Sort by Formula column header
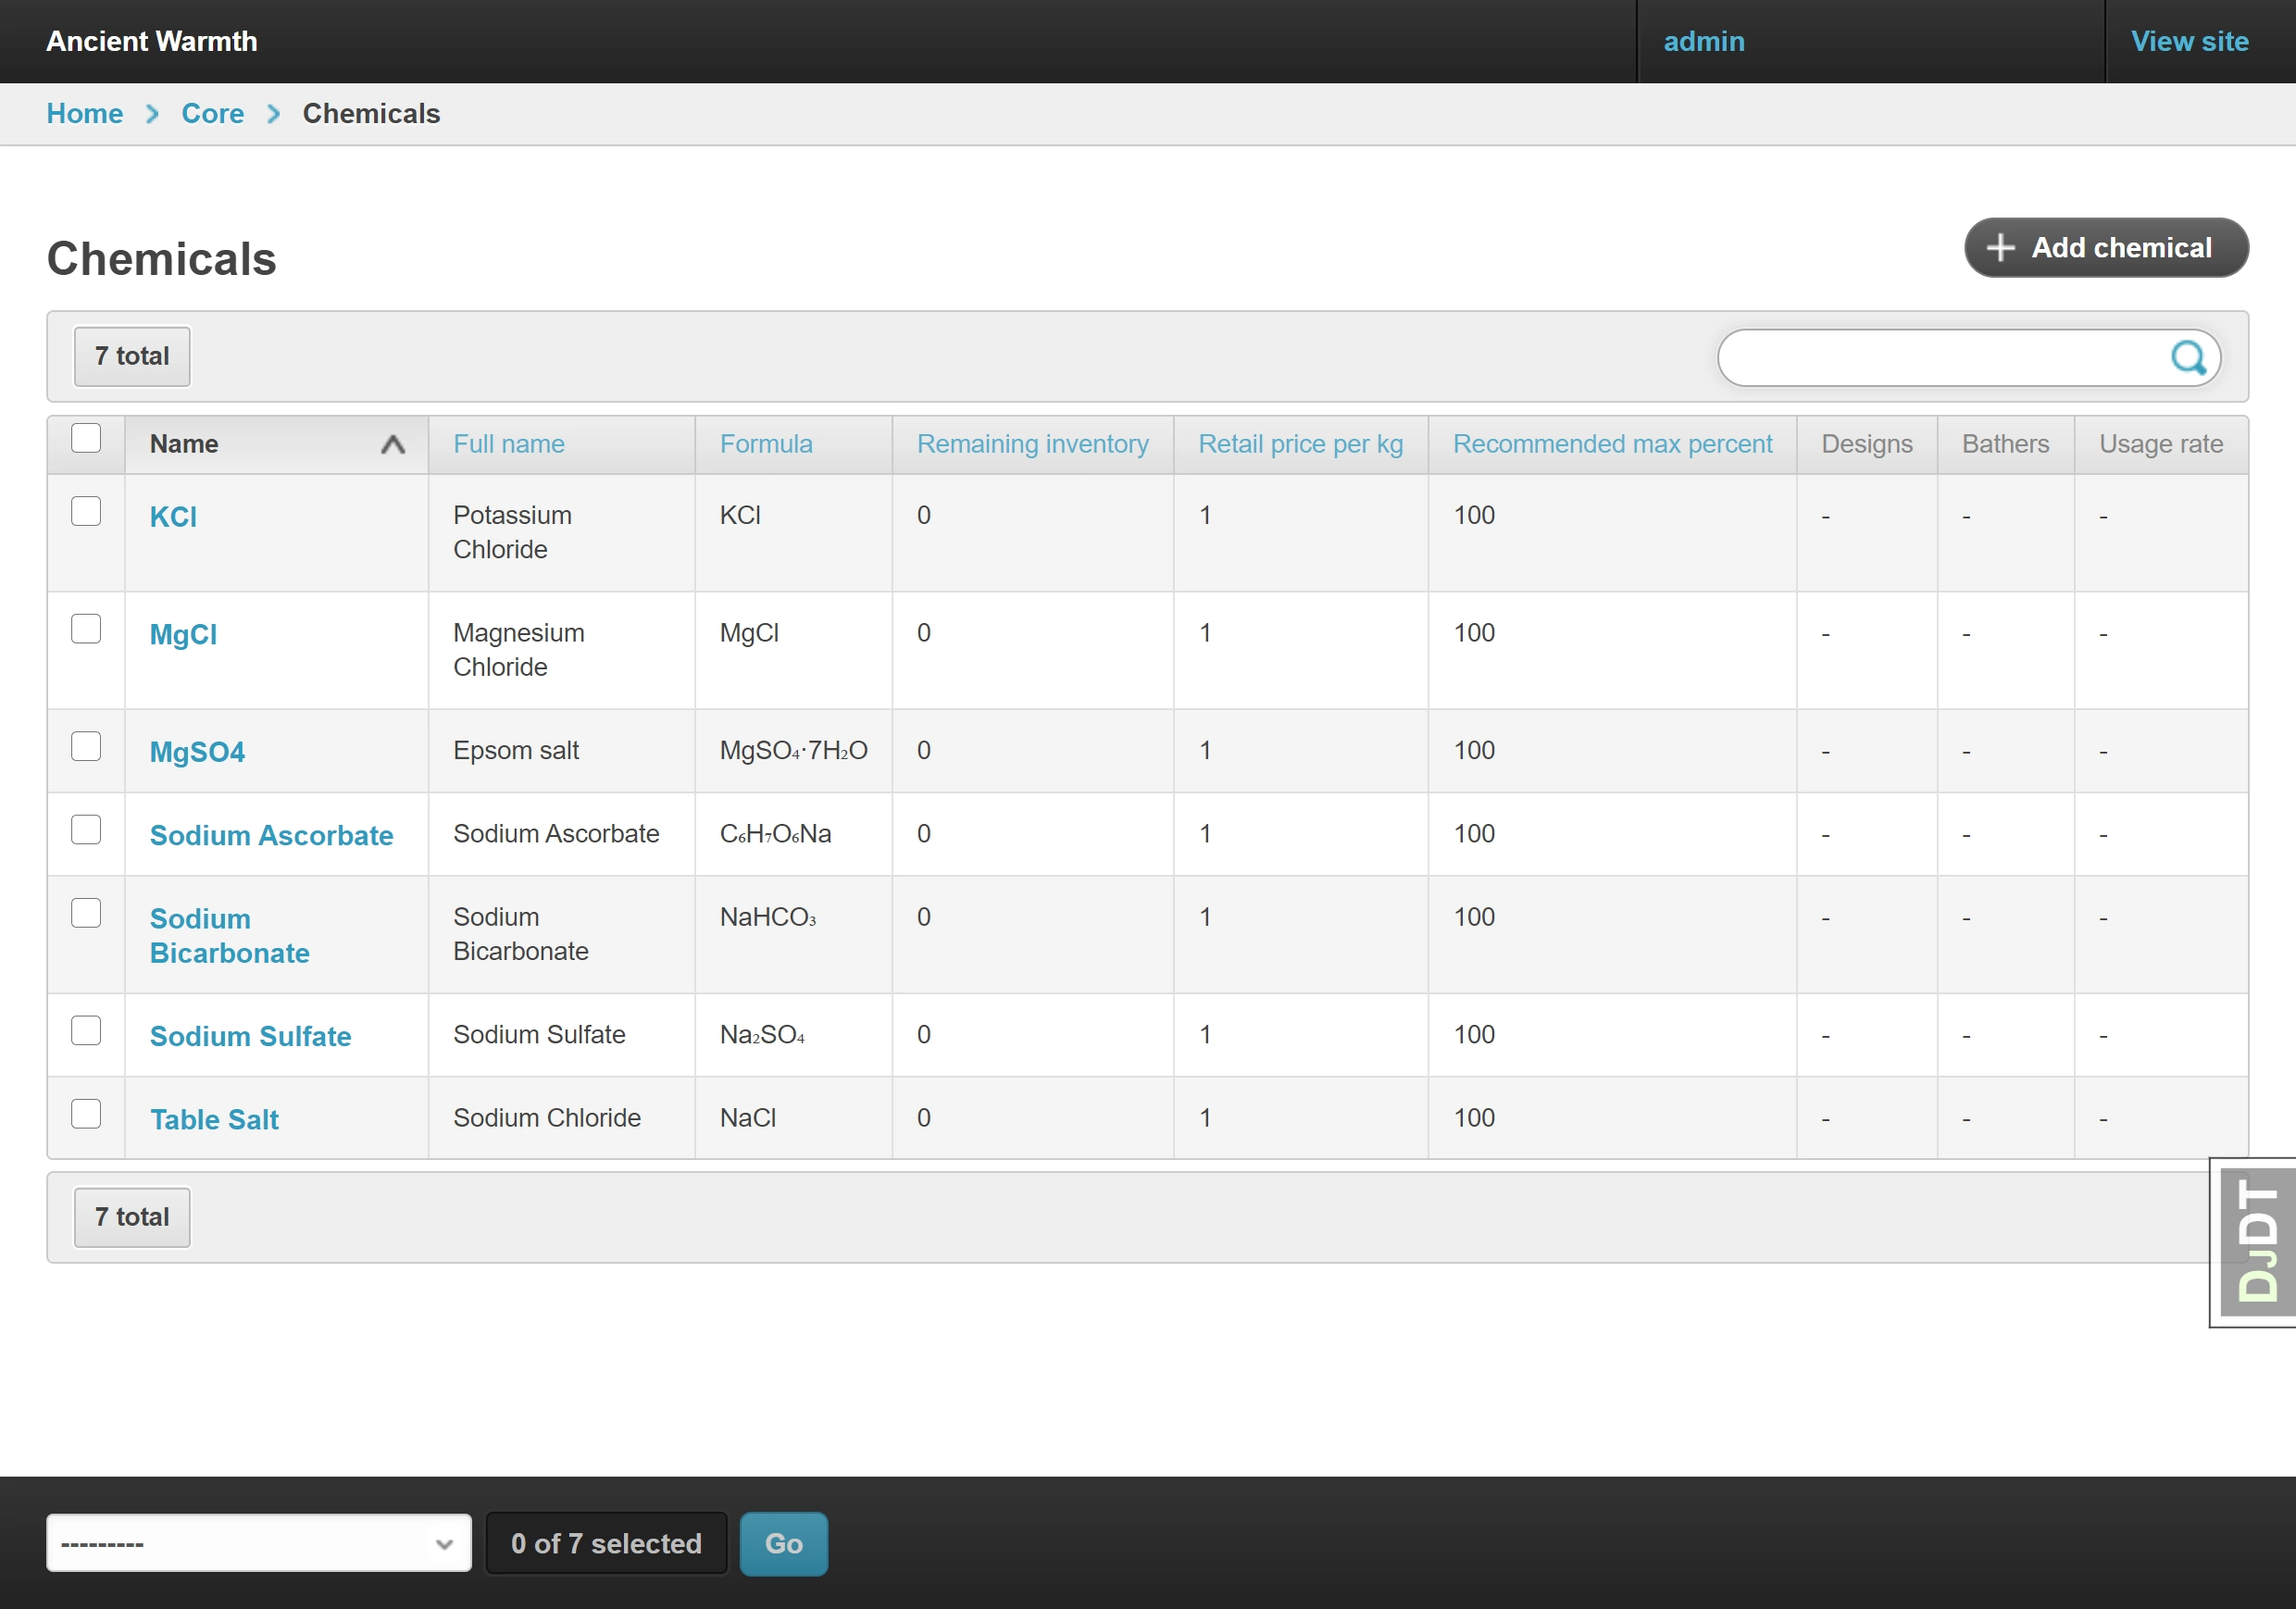This screenshot has height=1609, width=2296. (765, 444)
